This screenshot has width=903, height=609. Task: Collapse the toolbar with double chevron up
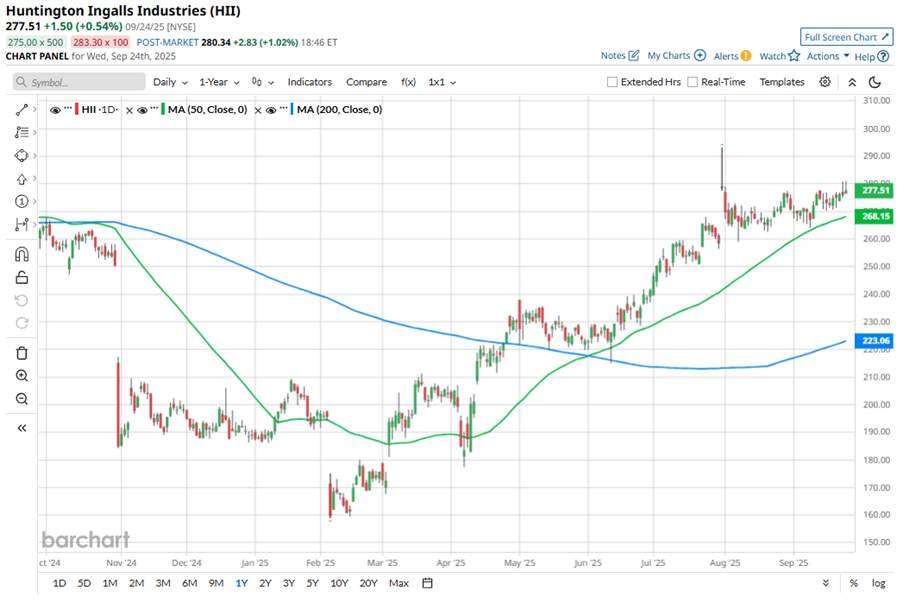tap(852, 82)
